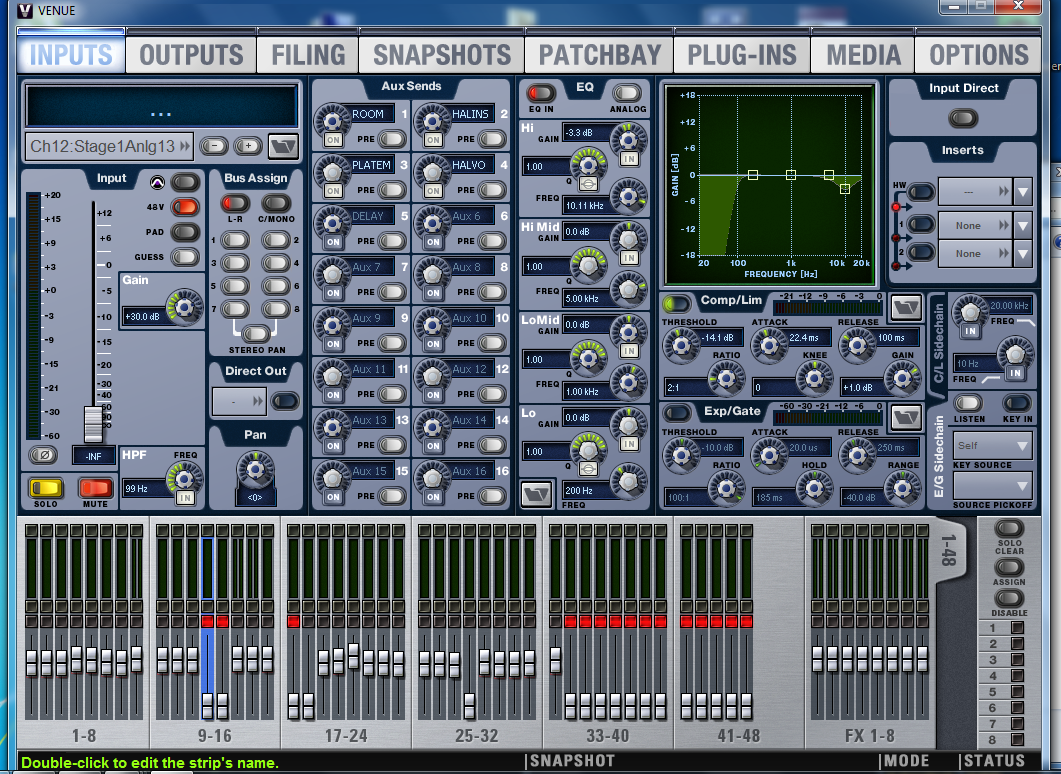1061x774 pixels.
Task: Toggle the ANALOG EQ switch
Action: point(627,93)
